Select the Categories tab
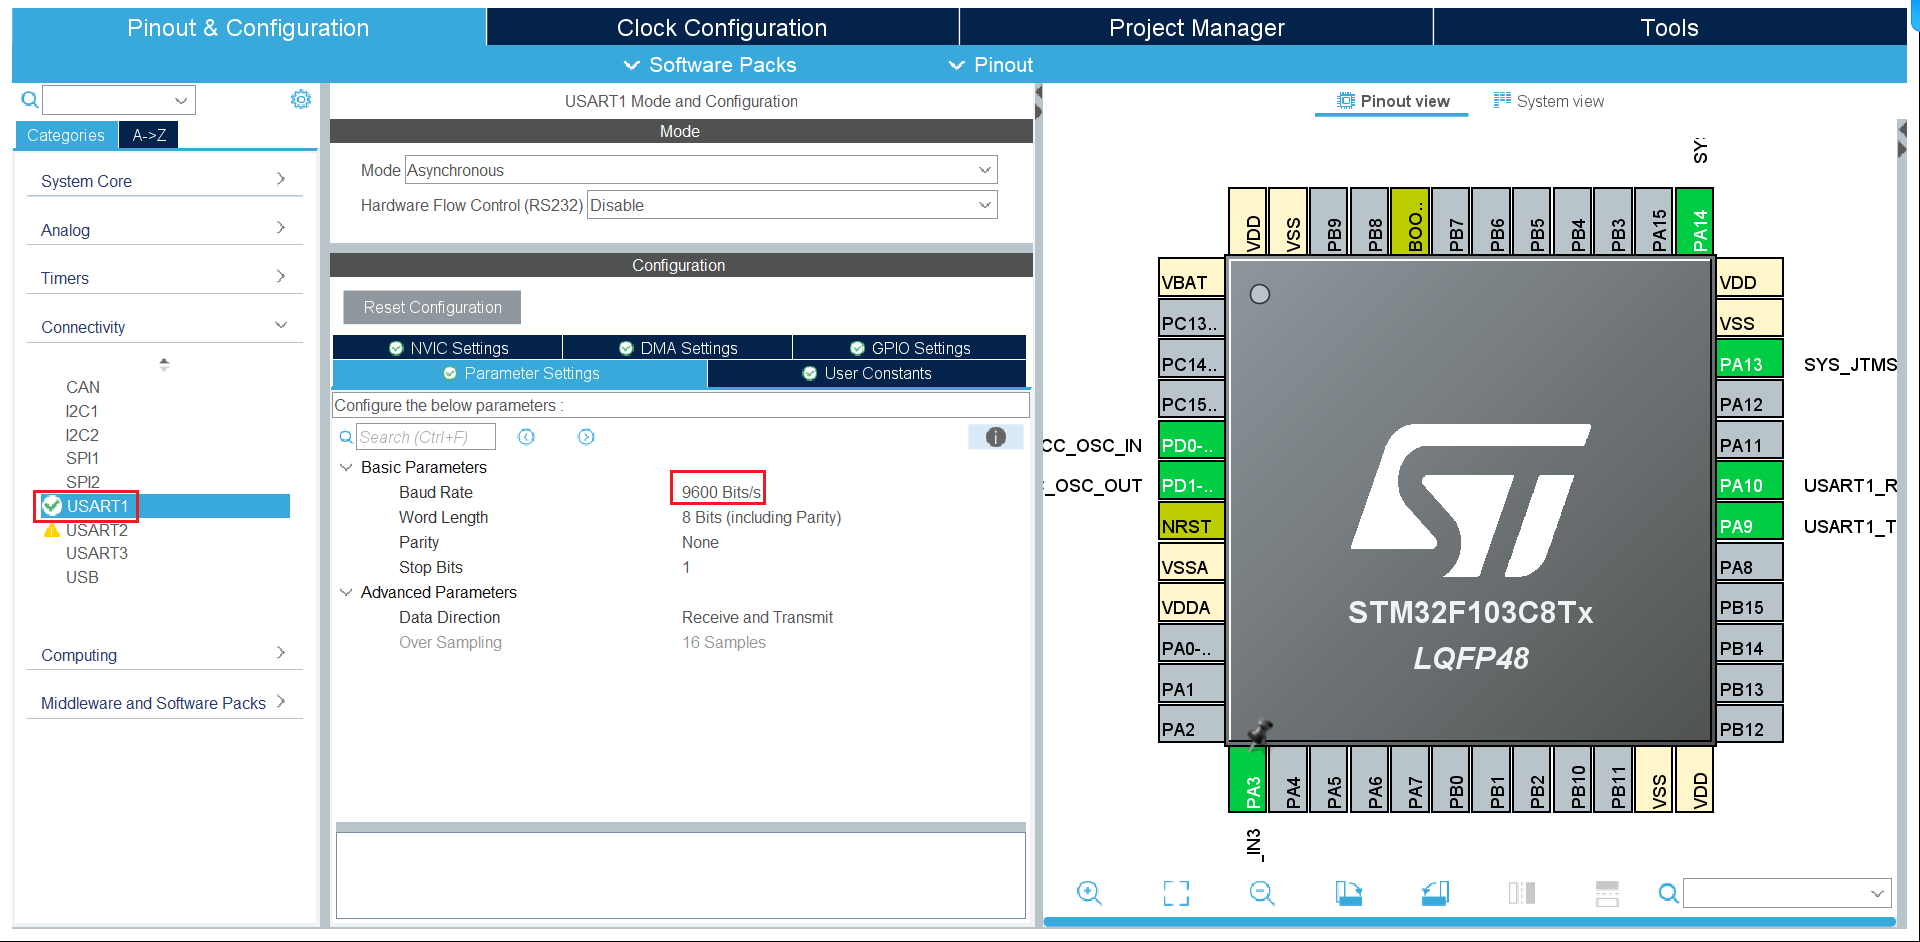This screenshot has height=942, width=1920. click(66, 135)
